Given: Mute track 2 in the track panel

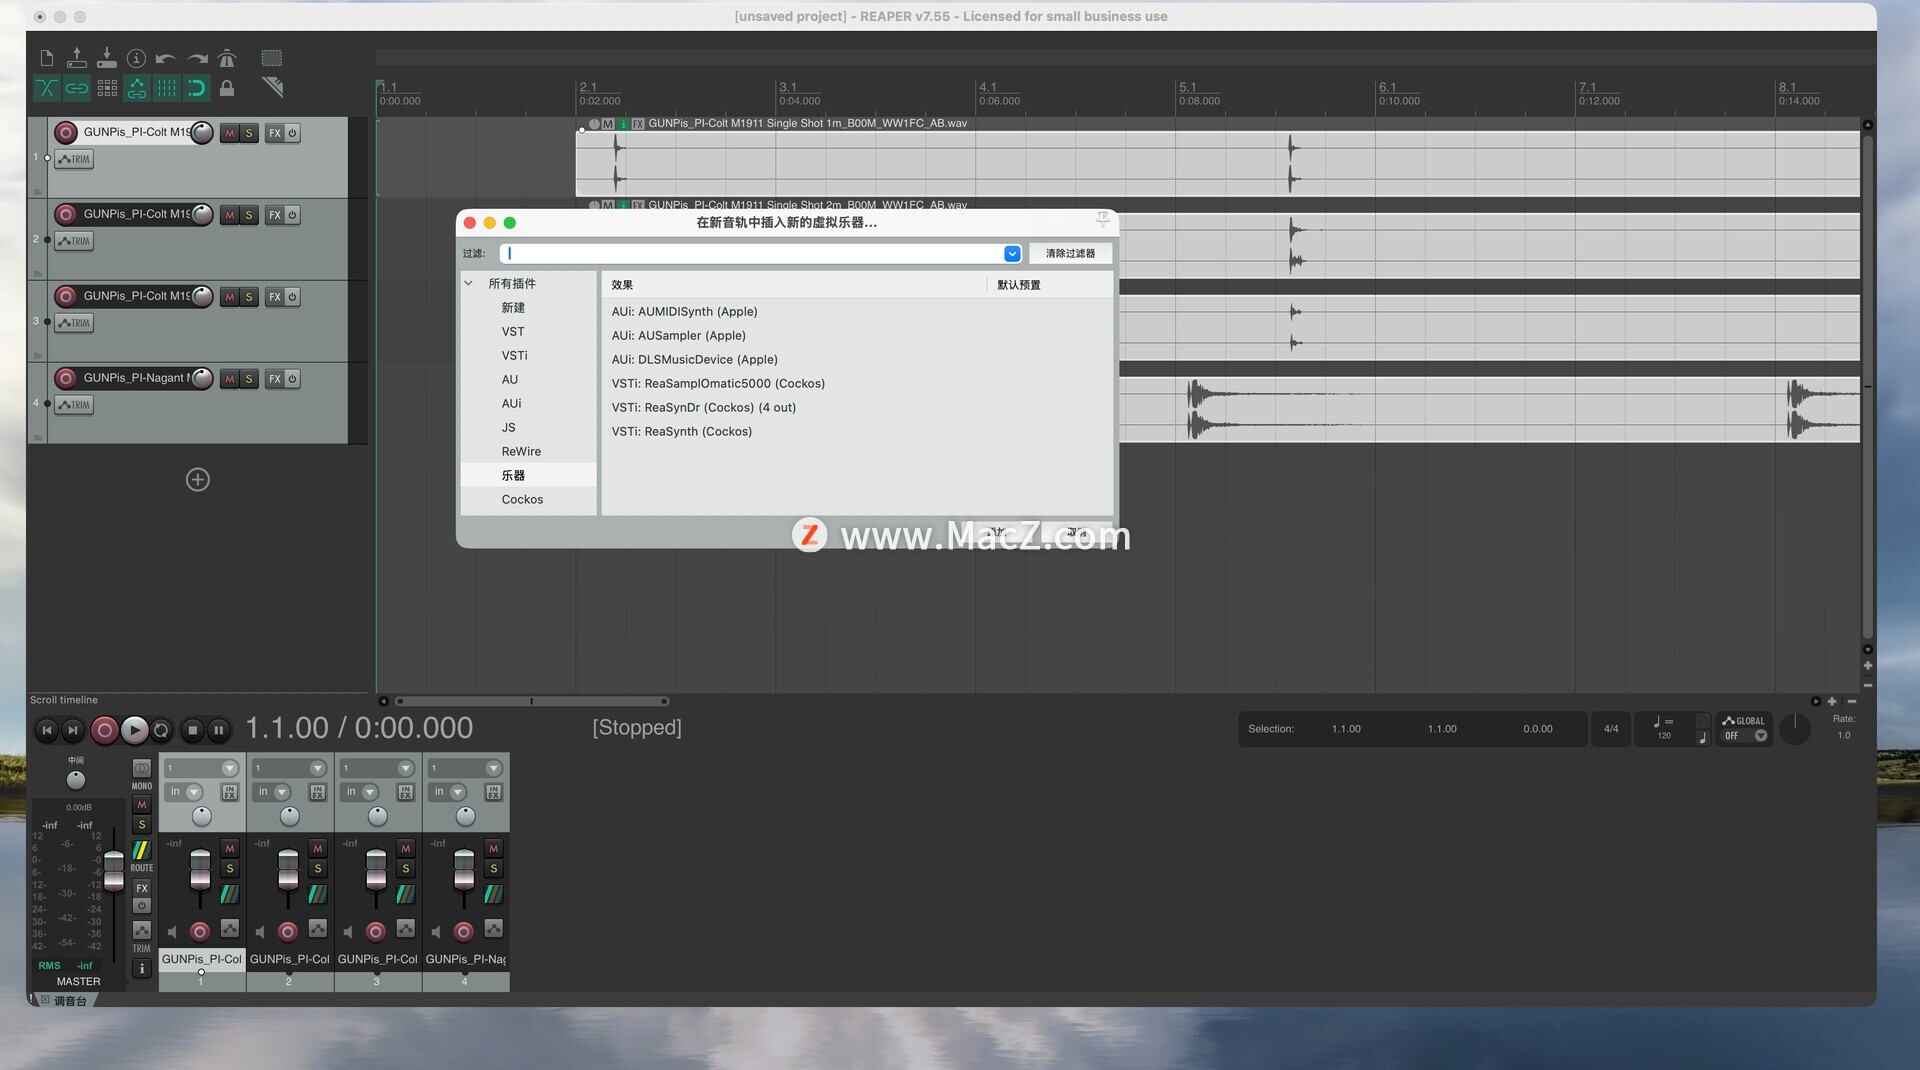Looking at the screenshot, I should coord(230,215).
